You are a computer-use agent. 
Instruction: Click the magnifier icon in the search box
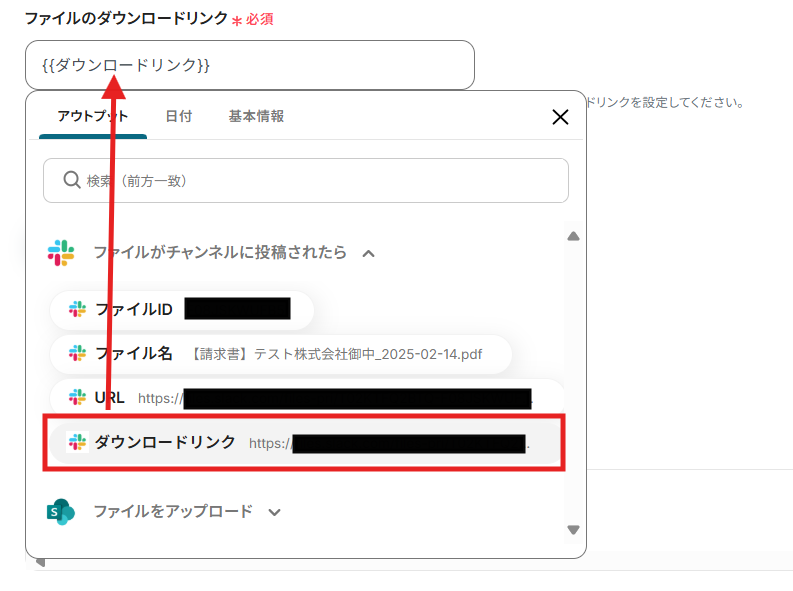coord(72,180)
